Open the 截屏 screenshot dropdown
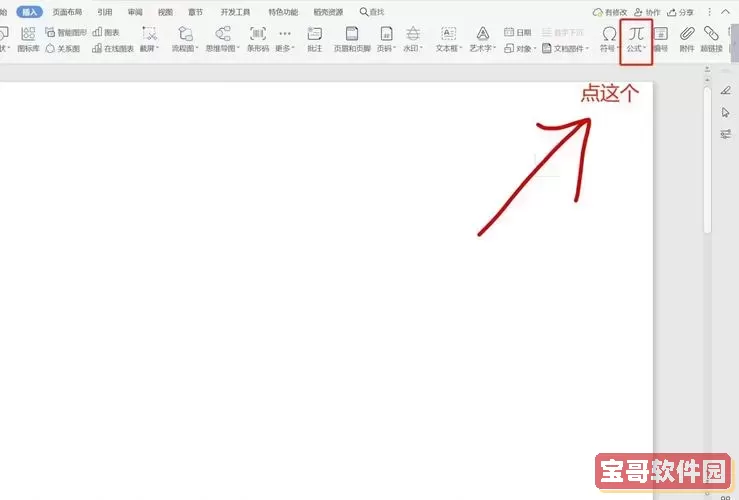 [x=149, y=40]
